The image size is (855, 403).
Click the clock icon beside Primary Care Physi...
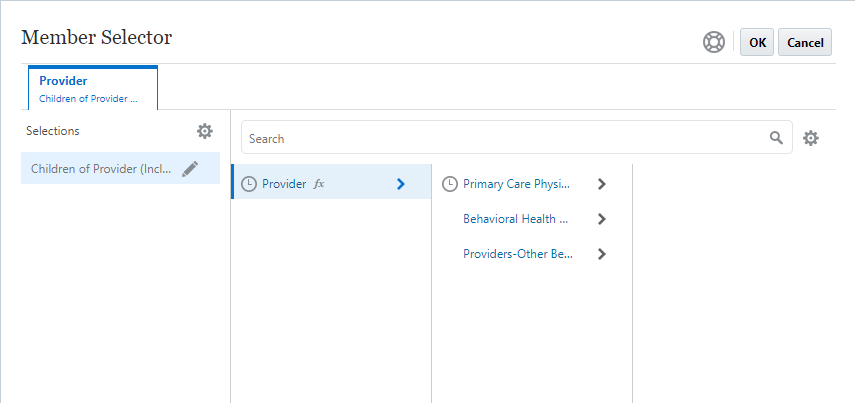pos(450,184)
